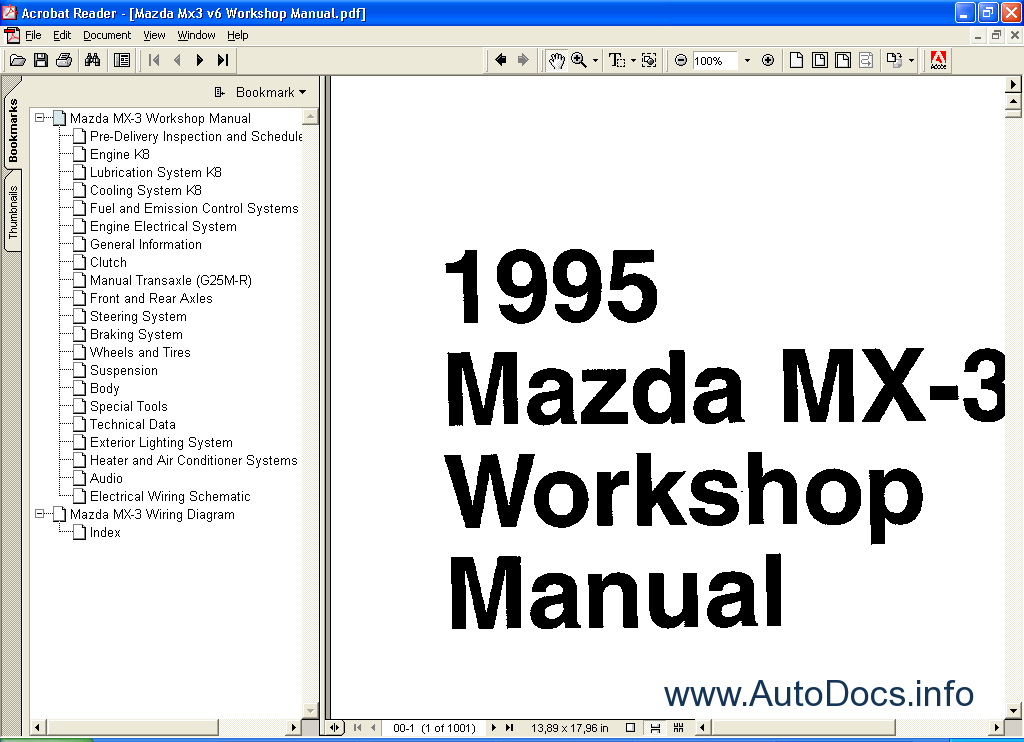Go to next view with the right arrow
The width and height of the screenshot is (1024, 742).
point(523,61)
